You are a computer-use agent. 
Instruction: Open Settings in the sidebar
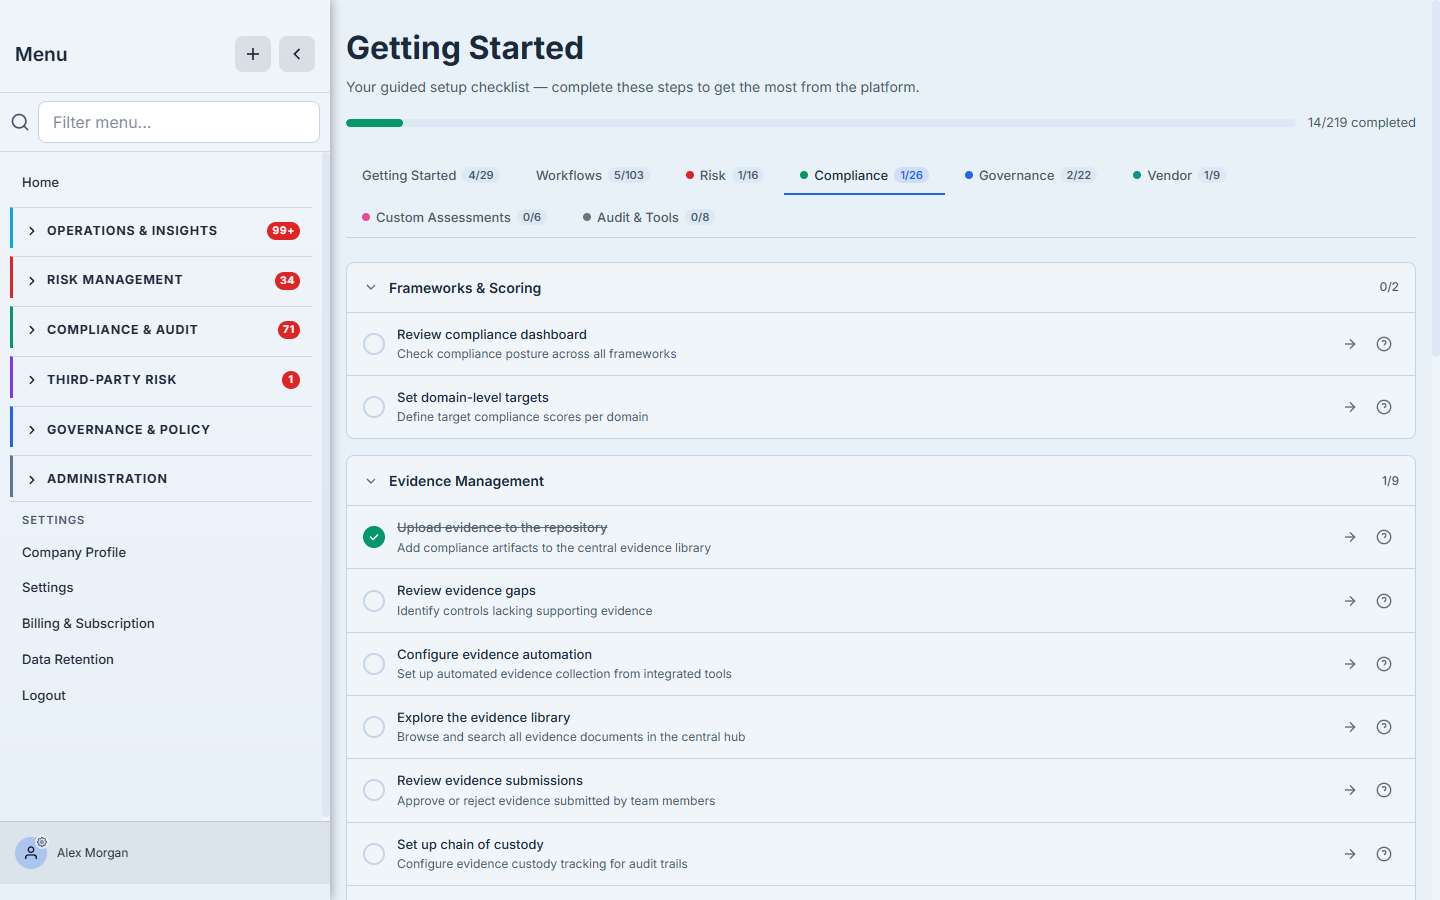coord(48,587)
